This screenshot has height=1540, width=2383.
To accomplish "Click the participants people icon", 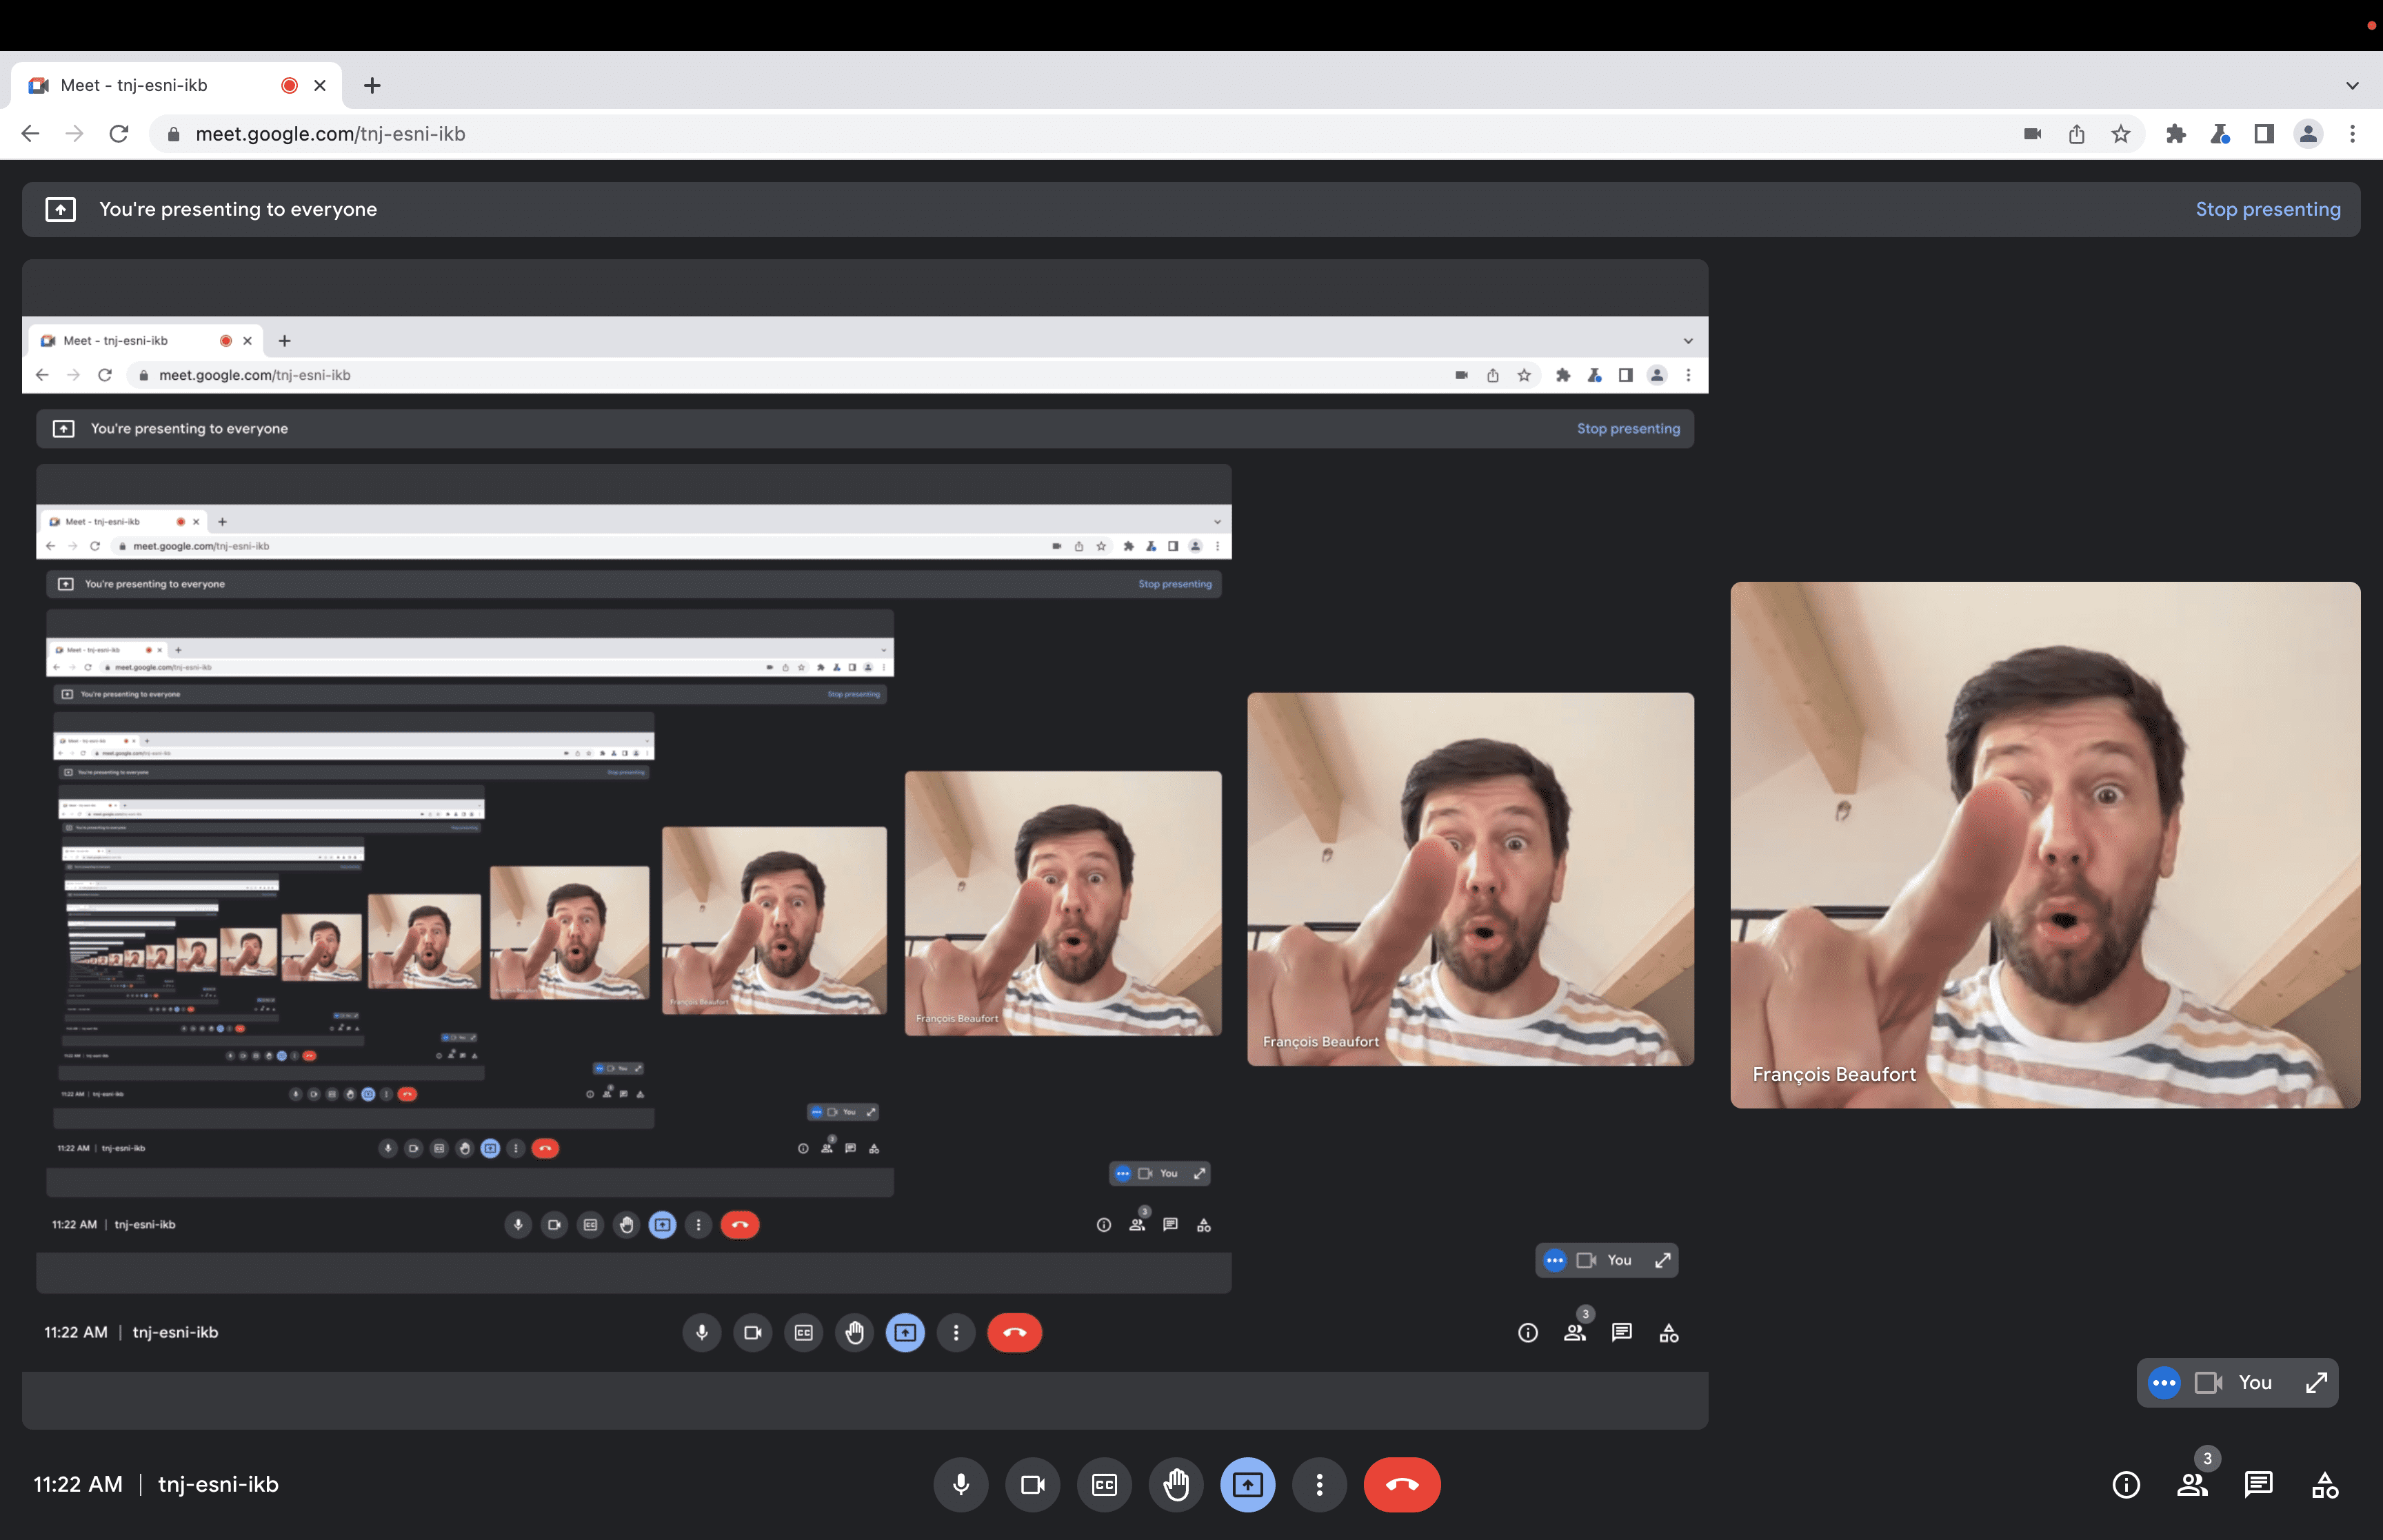I will pyautogui.click(x=2192, y=1484).
